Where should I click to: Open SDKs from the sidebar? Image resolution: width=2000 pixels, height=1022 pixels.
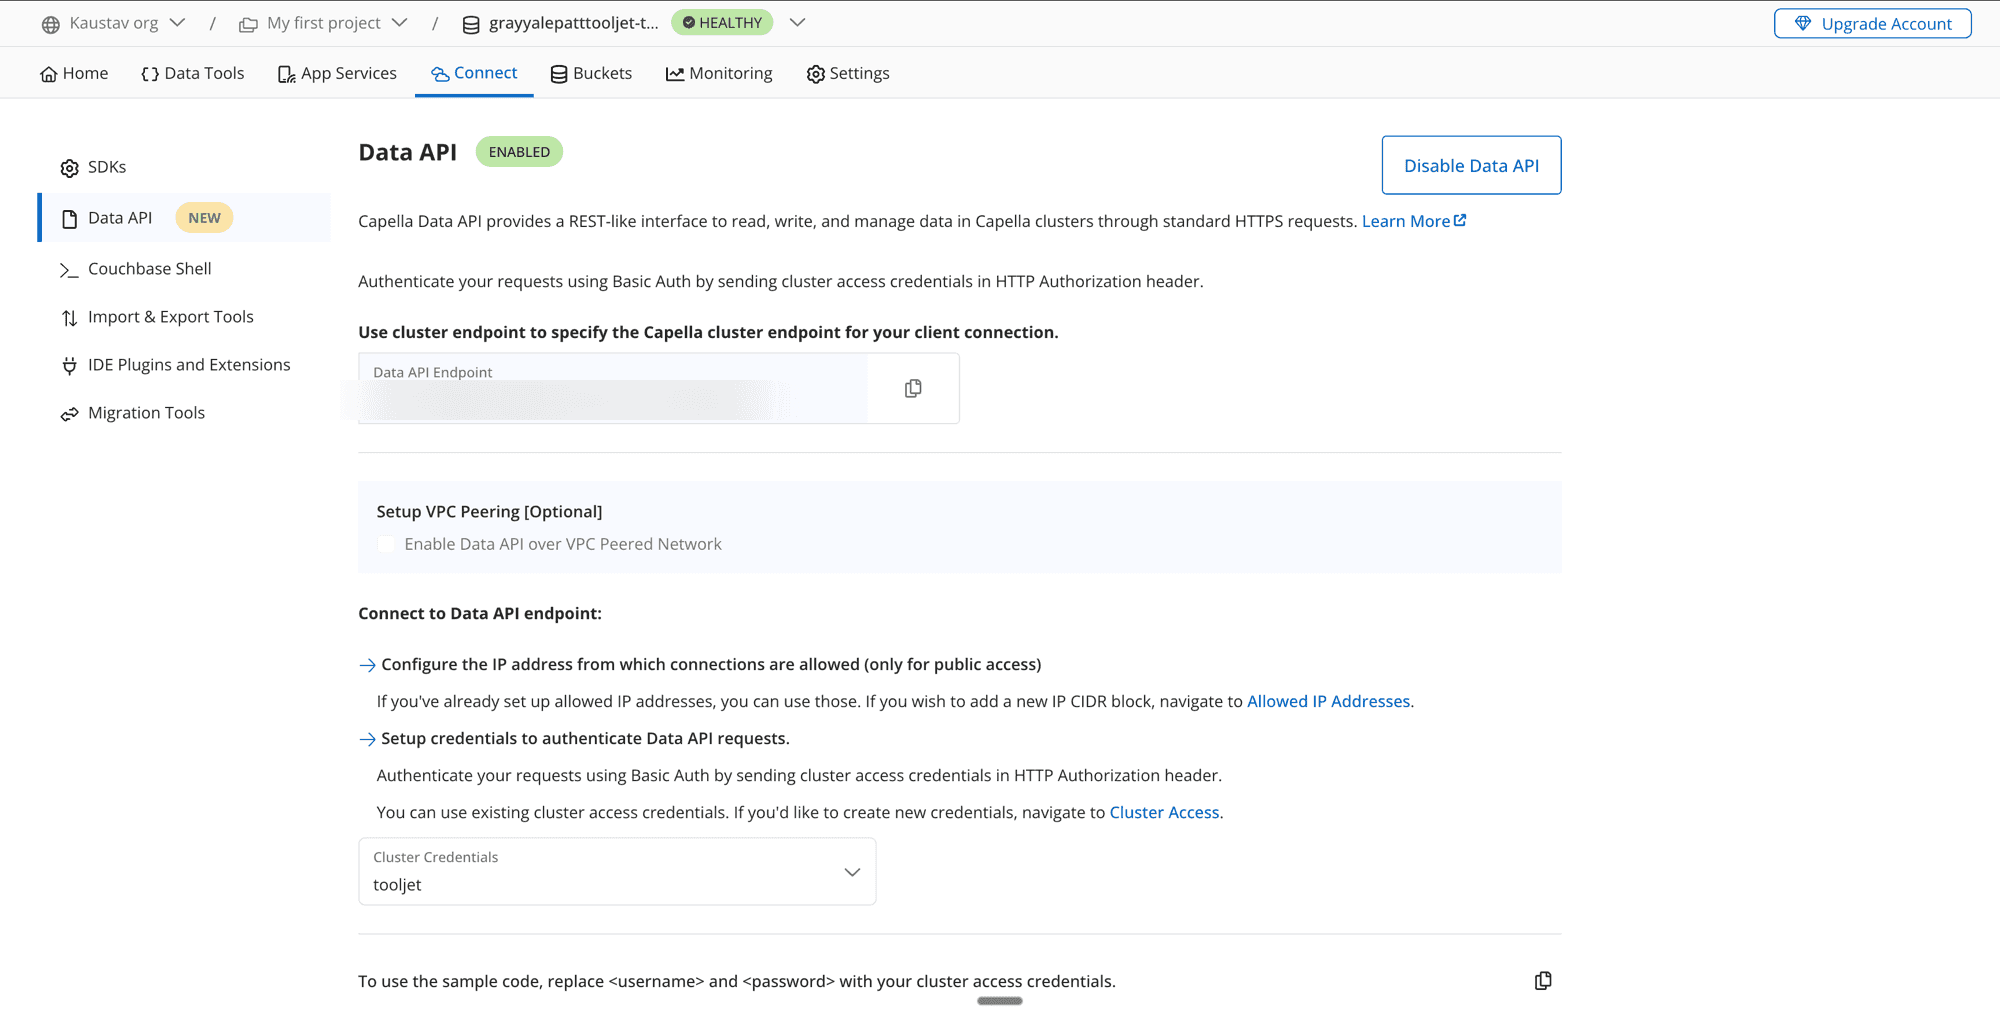[x=107, y=167]
